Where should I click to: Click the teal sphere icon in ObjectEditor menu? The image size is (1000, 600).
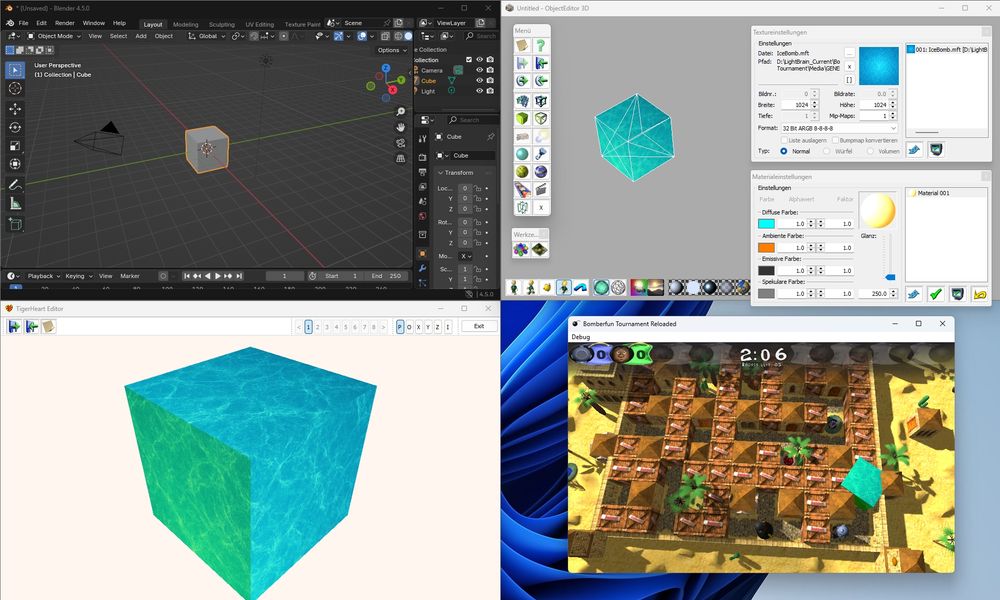pos(522,154)
